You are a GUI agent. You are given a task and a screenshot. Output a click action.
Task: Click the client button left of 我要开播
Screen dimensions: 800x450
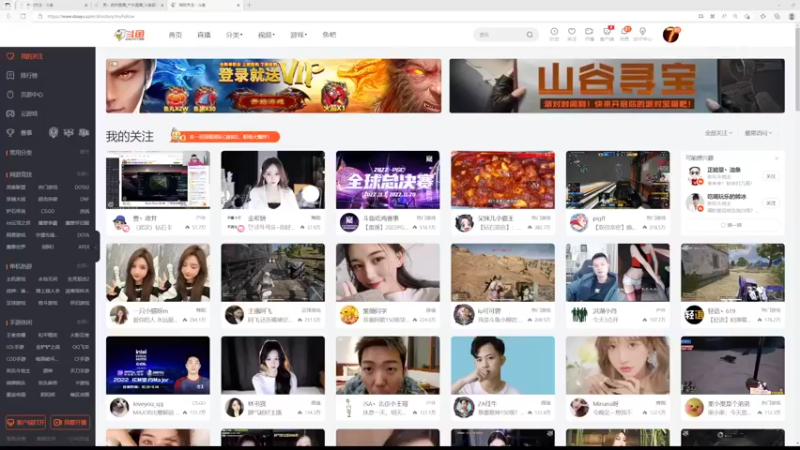click(x=26, y=422)
